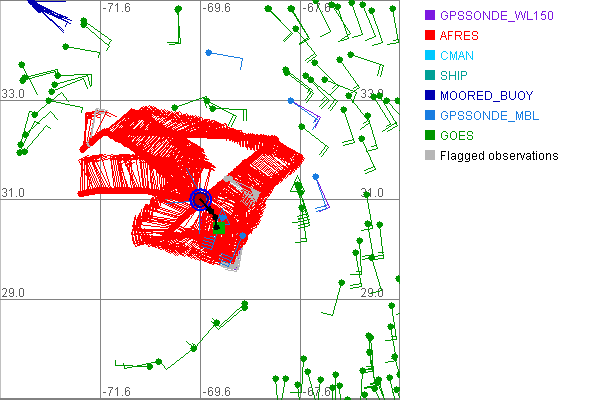Click the red AFRES legend swatch

(429, 36)
